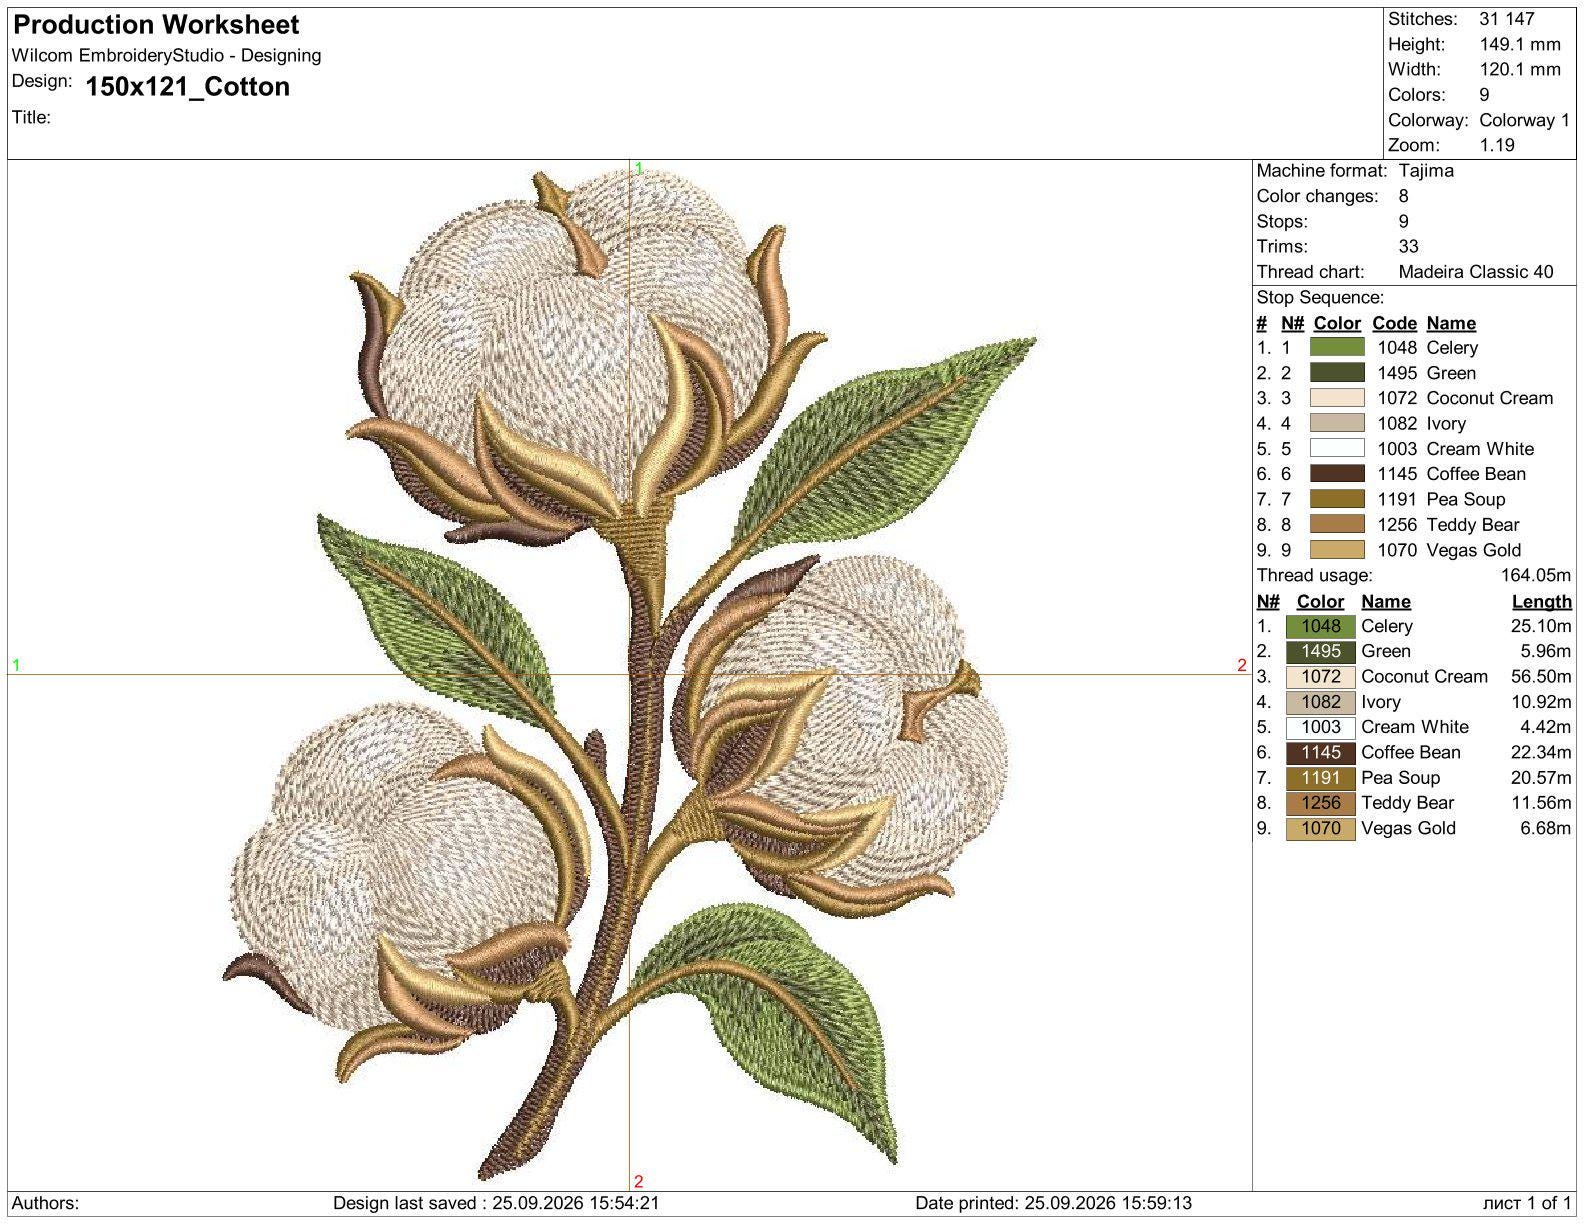This screenshot has width=1584, height=1224.
Task: Click the Cream White length "4.42m"
Action: [x=1545, y=727]
